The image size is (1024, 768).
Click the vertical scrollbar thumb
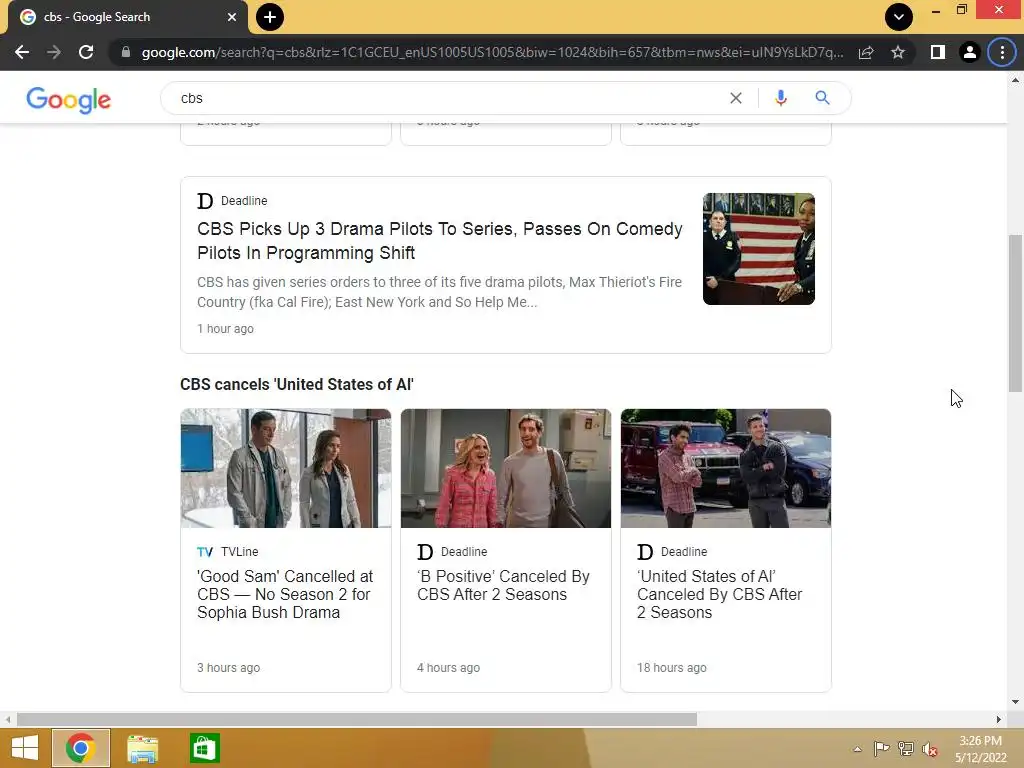click(1015, 313)
